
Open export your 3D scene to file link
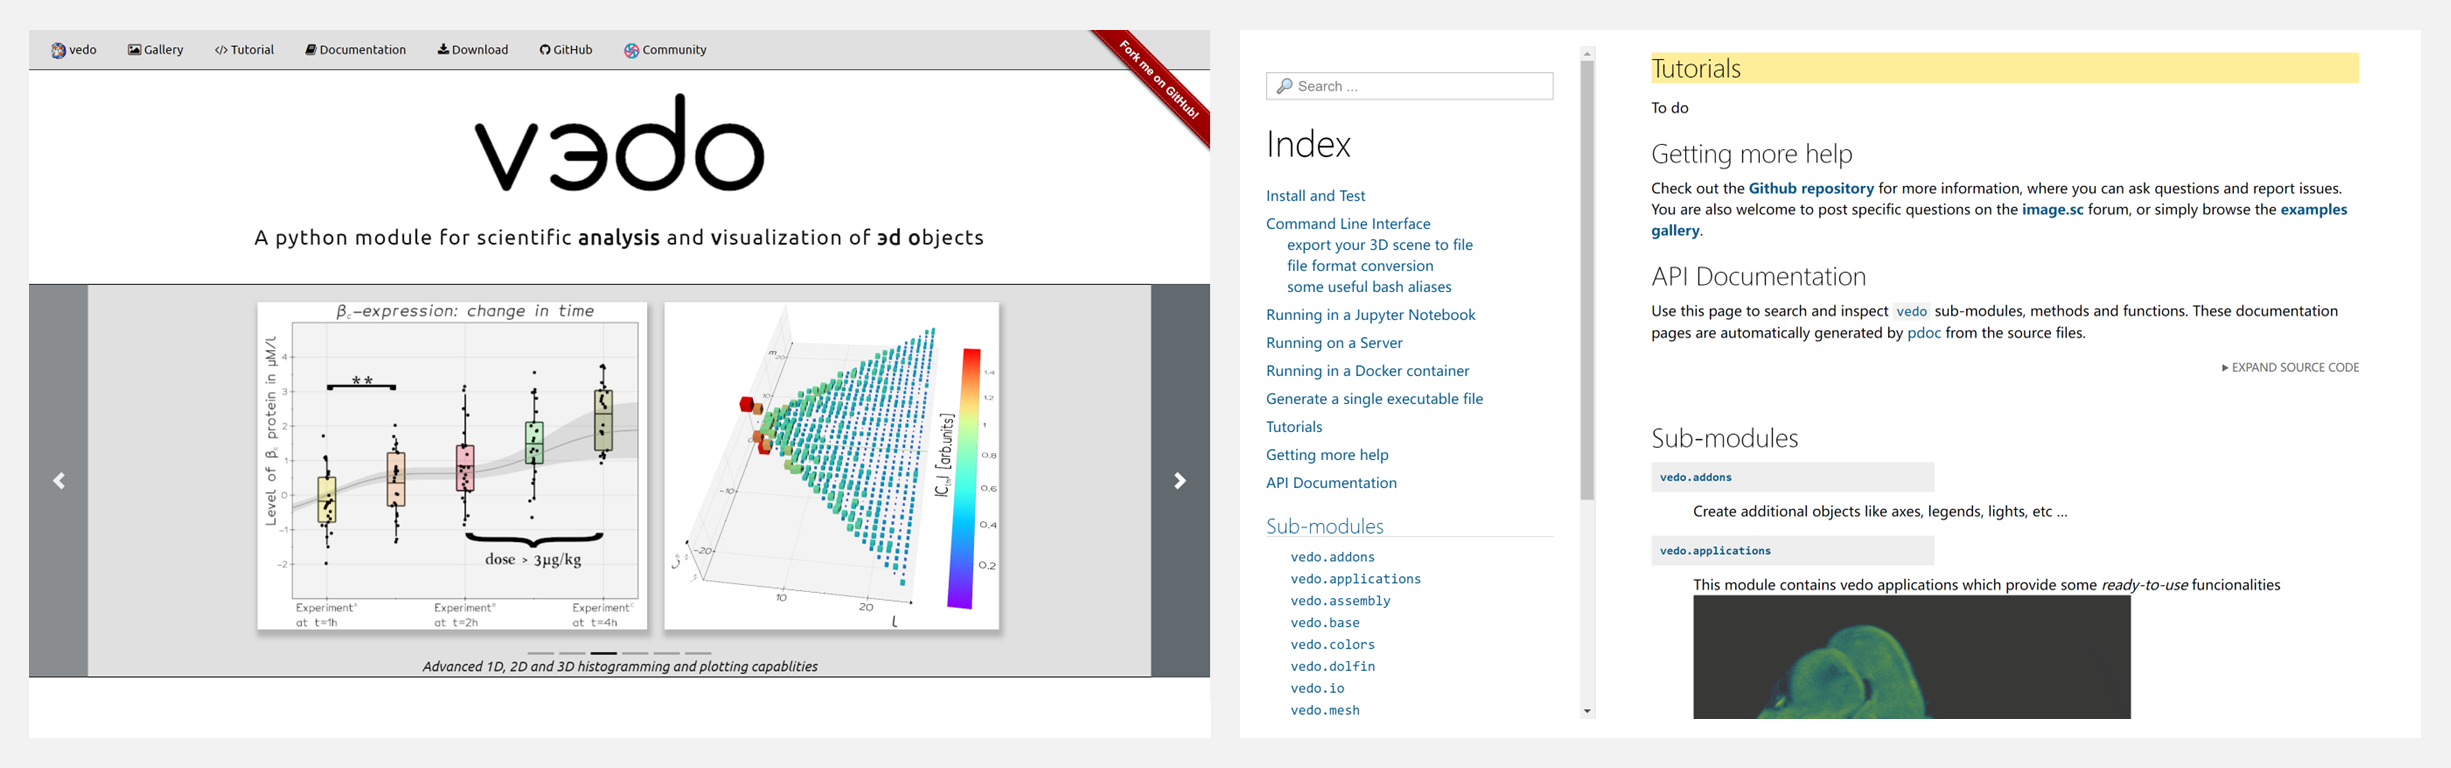(x=1379, y=245)
